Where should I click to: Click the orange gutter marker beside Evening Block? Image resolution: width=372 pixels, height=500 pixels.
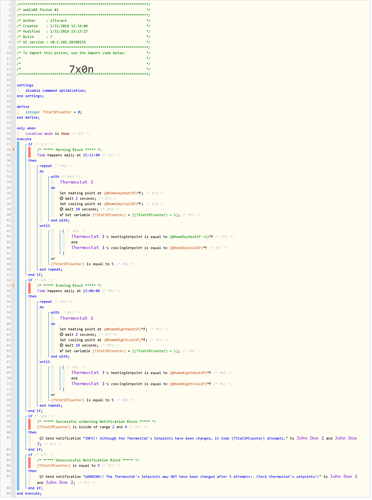tap(14, 286)
